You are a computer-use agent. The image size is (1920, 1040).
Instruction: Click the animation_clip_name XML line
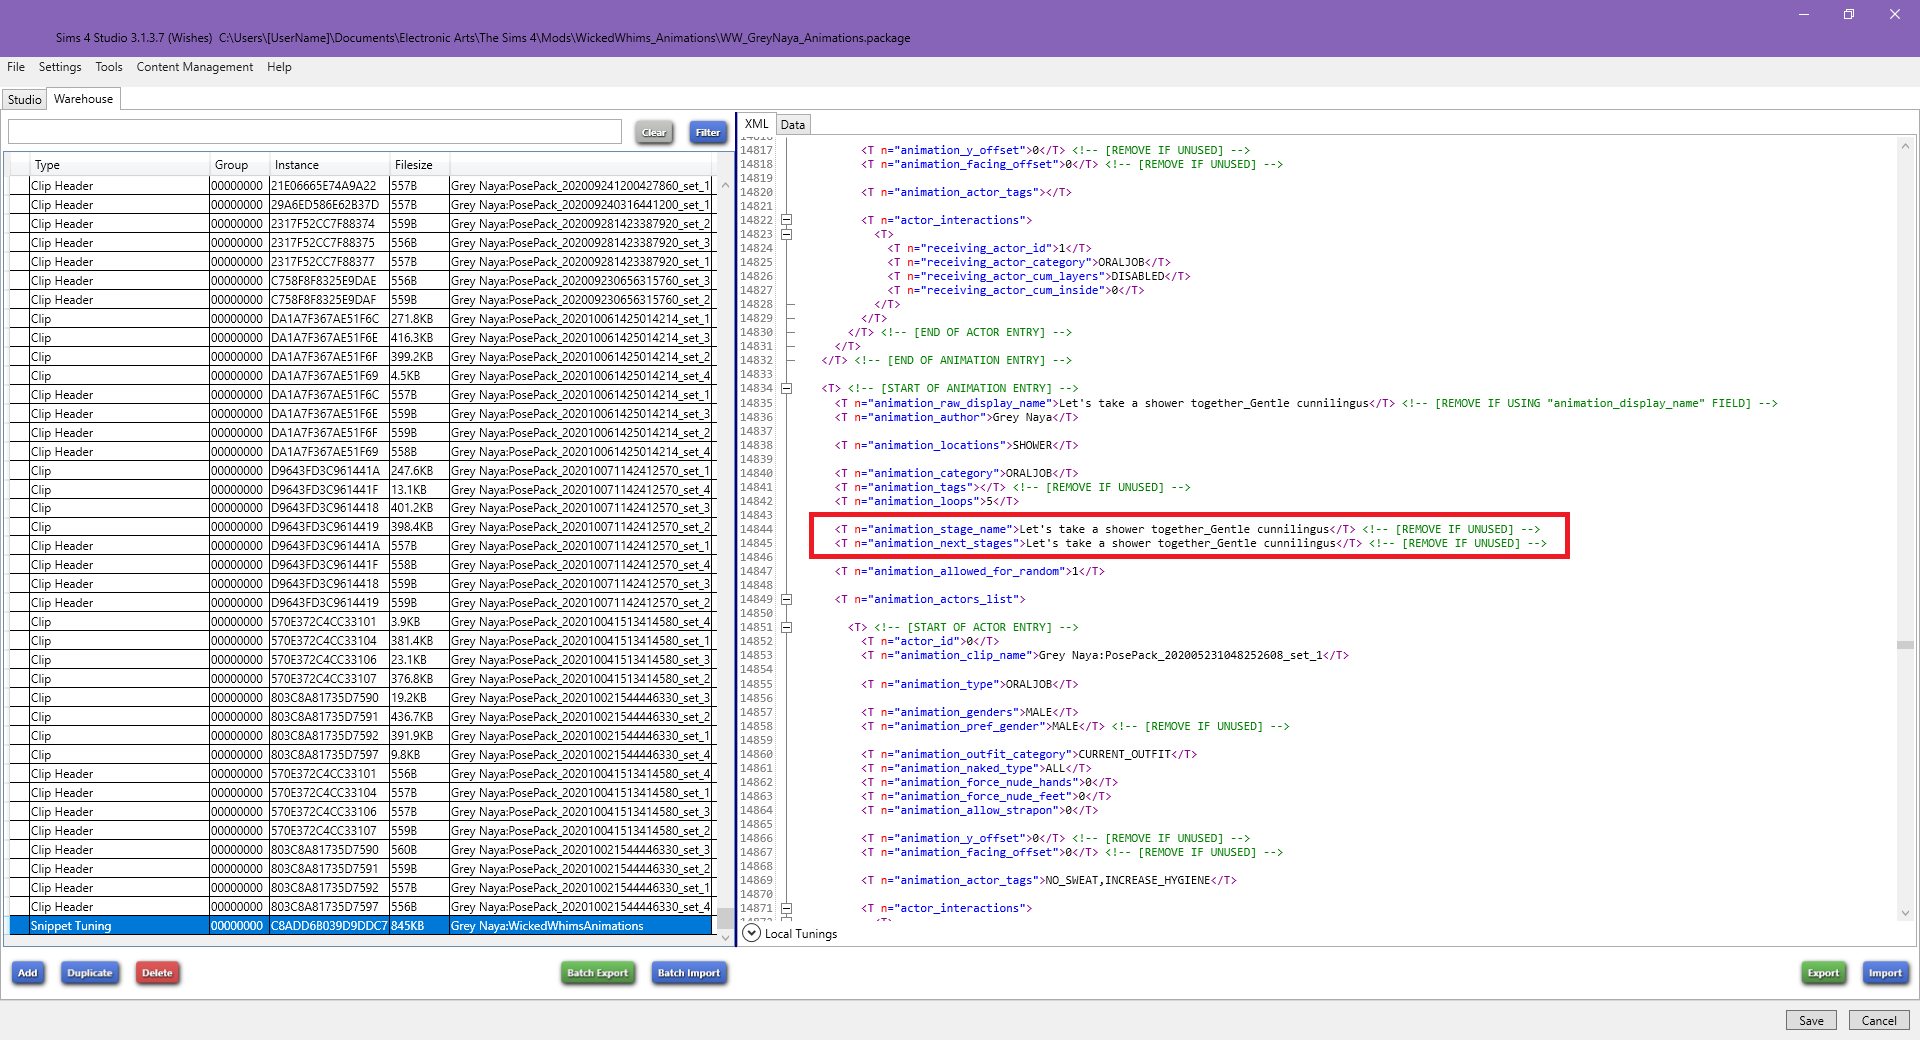(x=1105, y=655)
